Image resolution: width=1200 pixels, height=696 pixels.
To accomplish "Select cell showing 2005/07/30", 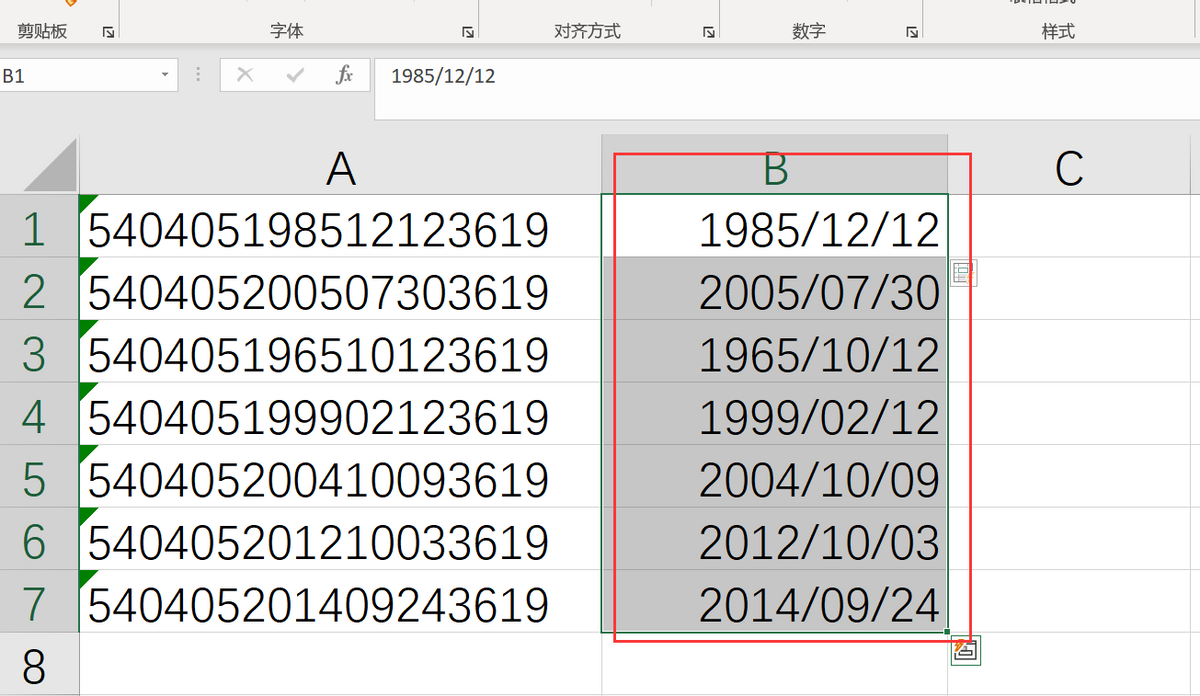I will pyautogui.click(x=775, y=289).
